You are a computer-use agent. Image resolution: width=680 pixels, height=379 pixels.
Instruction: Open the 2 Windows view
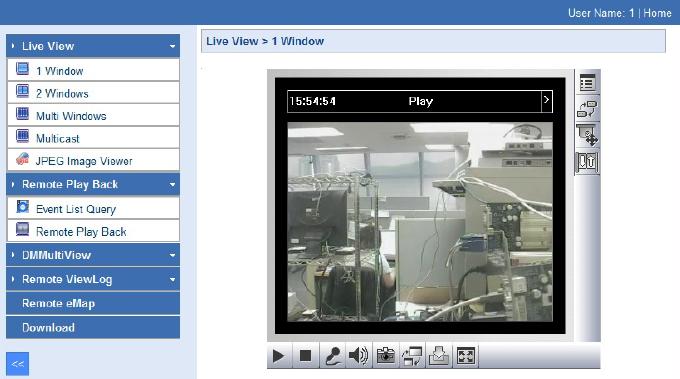[93, 93]
